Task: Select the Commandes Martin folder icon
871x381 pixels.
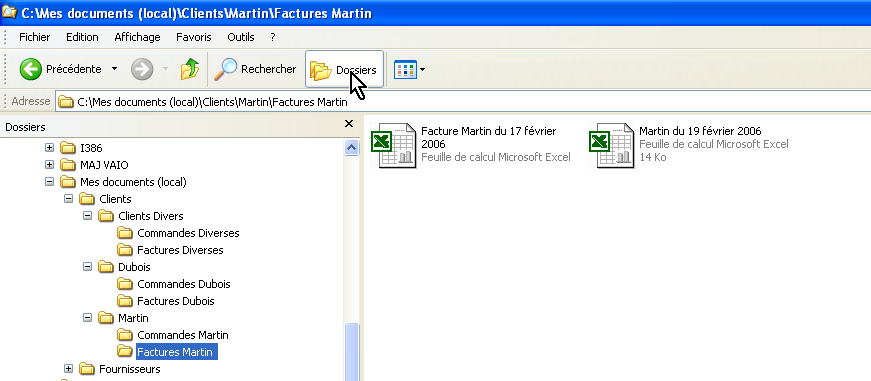Action: 125,335
